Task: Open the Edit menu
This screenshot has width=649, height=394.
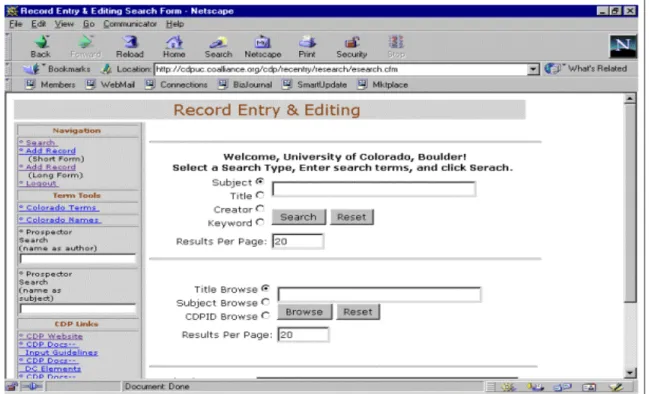Action: point(38,24)
